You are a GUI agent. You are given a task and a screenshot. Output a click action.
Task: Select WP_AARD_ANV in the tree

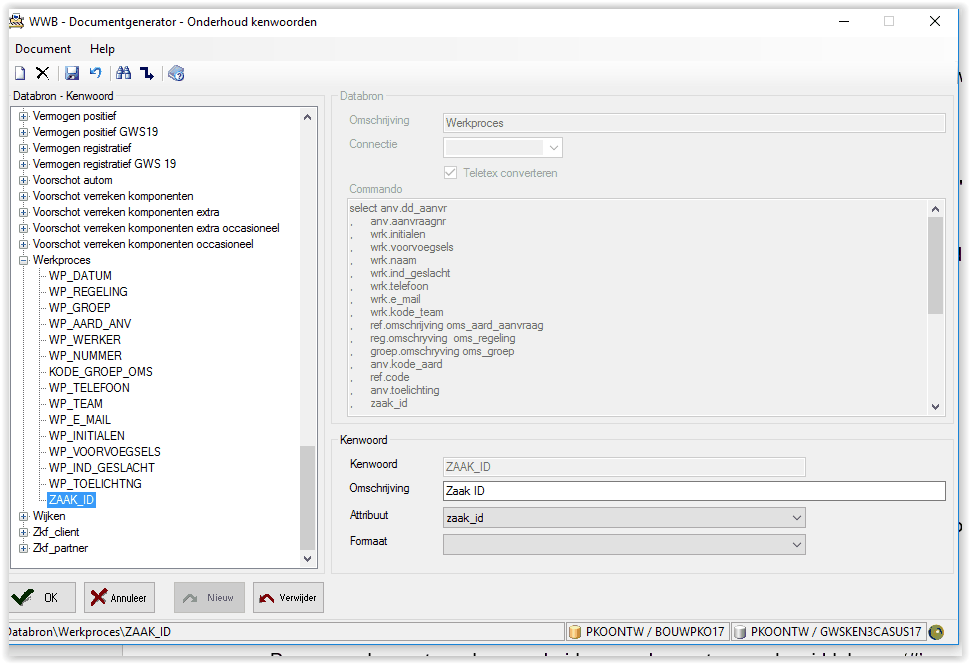pos(90,324)
